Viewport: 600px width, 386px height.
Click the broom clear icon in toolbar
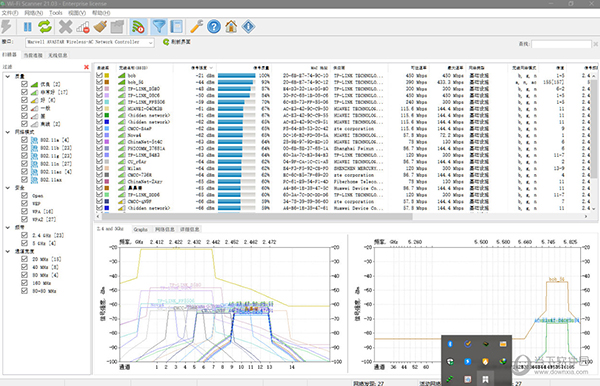(x=100, y=27)
